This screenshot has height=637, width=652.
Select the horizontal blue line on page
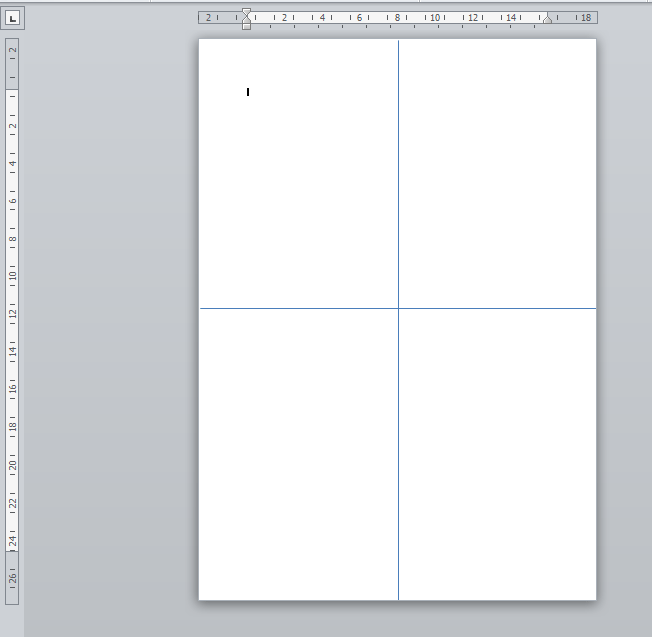tap(398, 309)
